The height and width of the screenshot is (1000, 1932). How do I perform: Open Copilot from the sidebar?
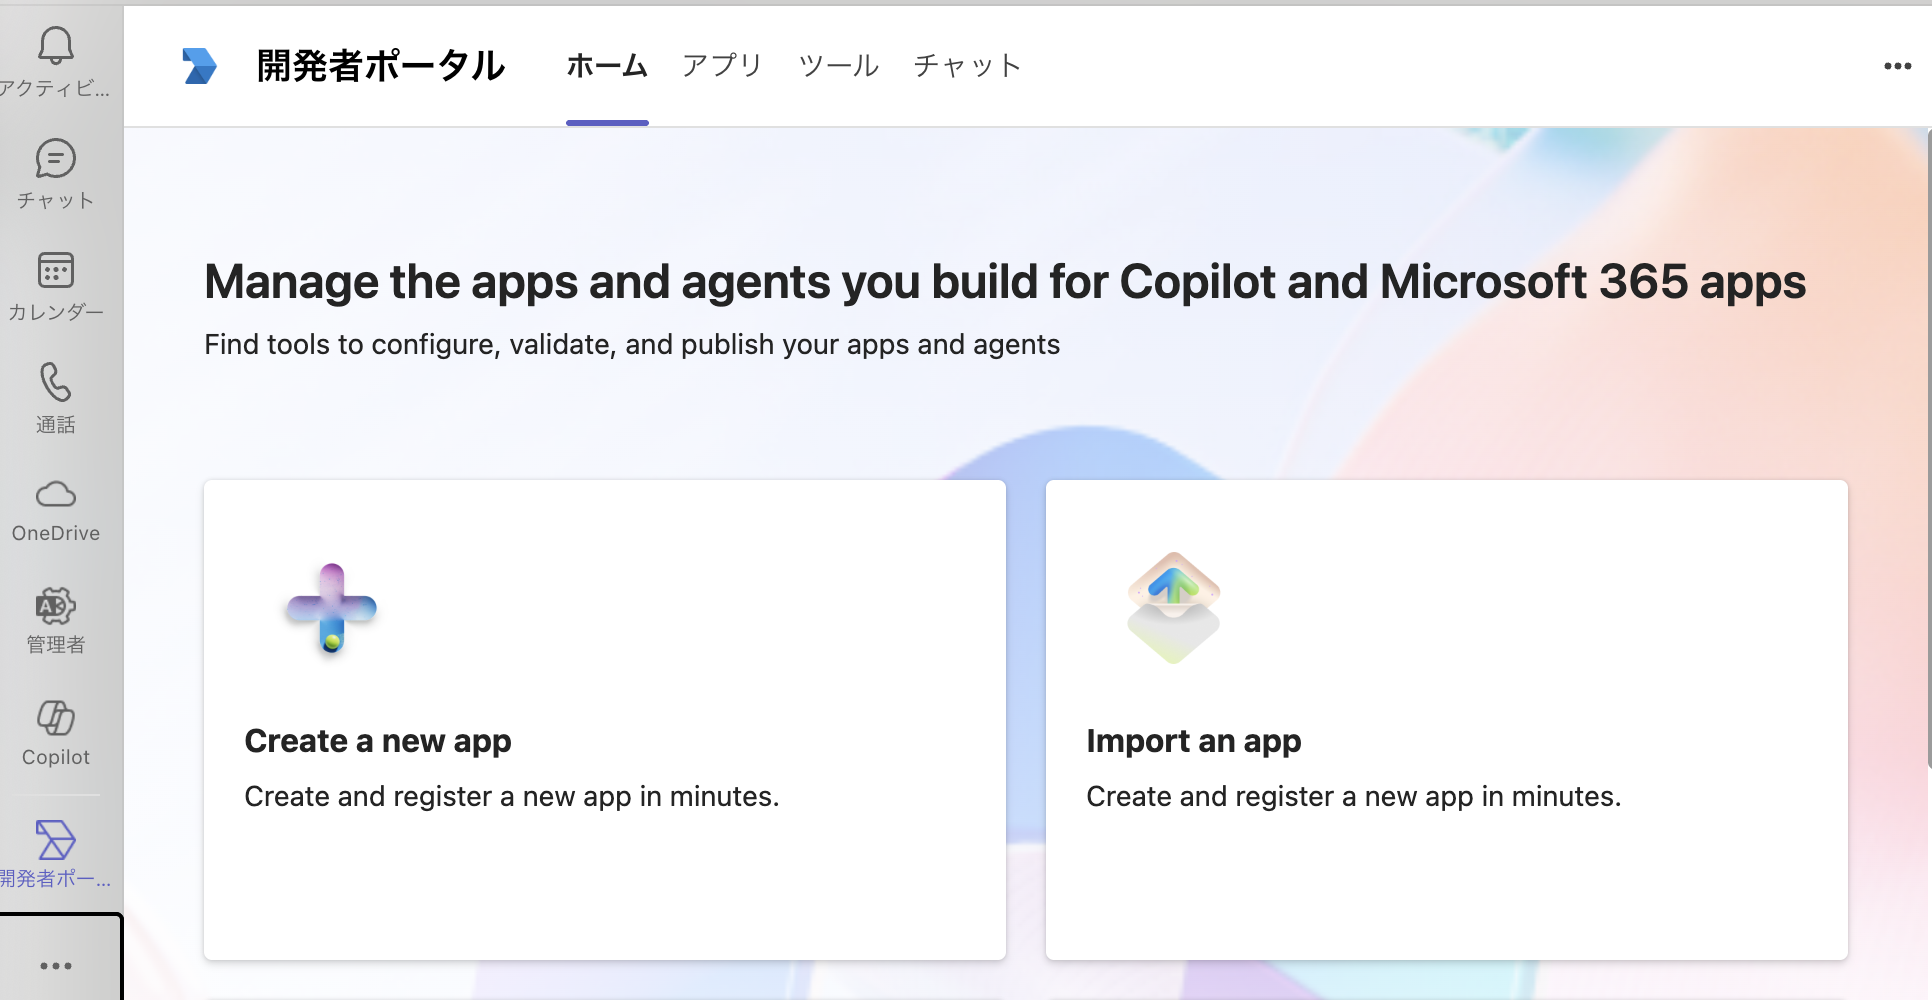click(56, 719)
